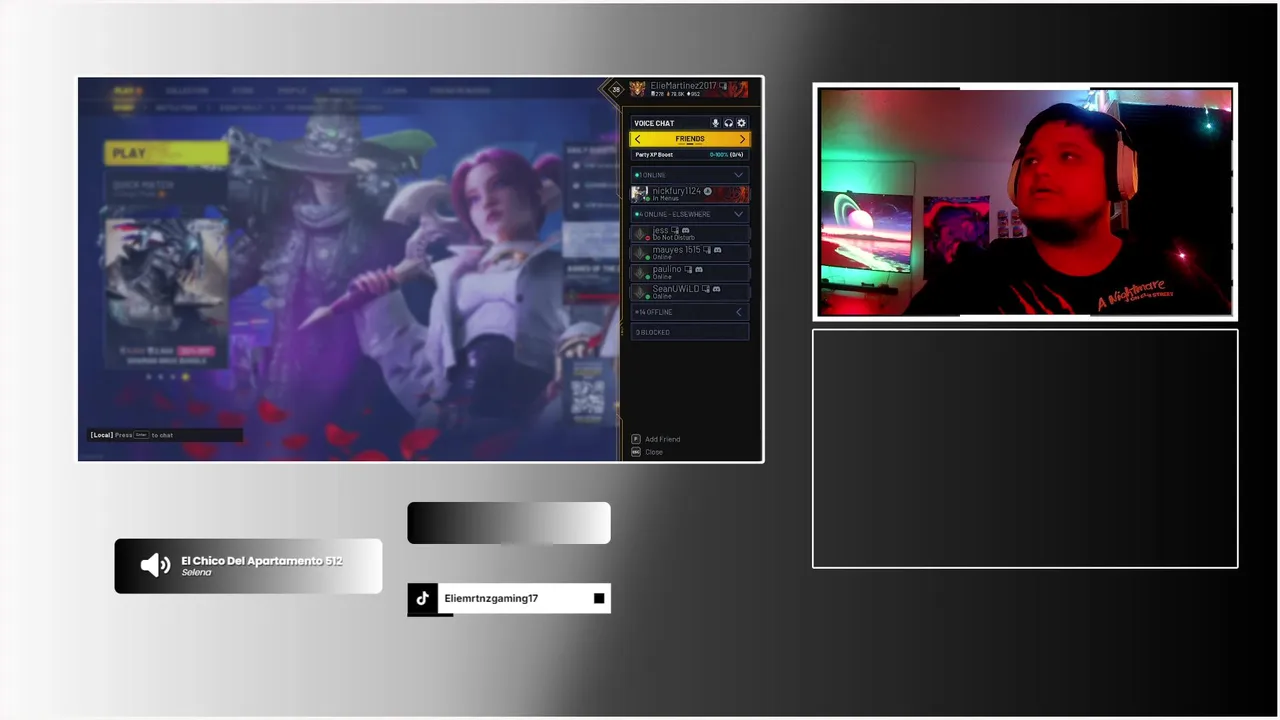Click nickfury1124's avatar picture

[640, 194]
